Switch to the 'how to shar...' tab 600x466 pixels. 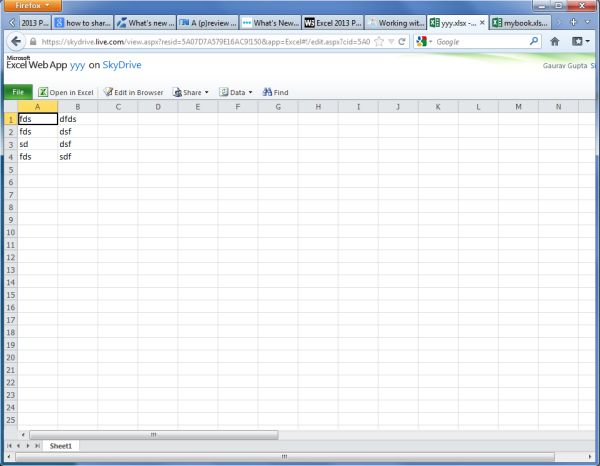(x=83, y=23)
